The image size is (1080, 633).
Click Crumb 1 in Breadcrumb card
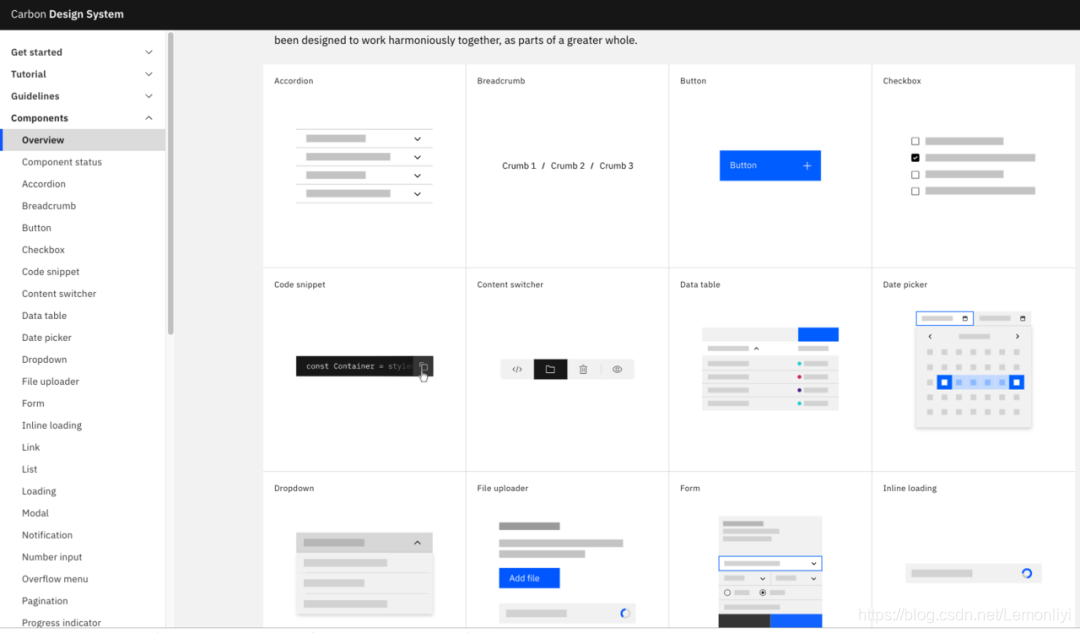pyautogui.click(x=519, y=166)
